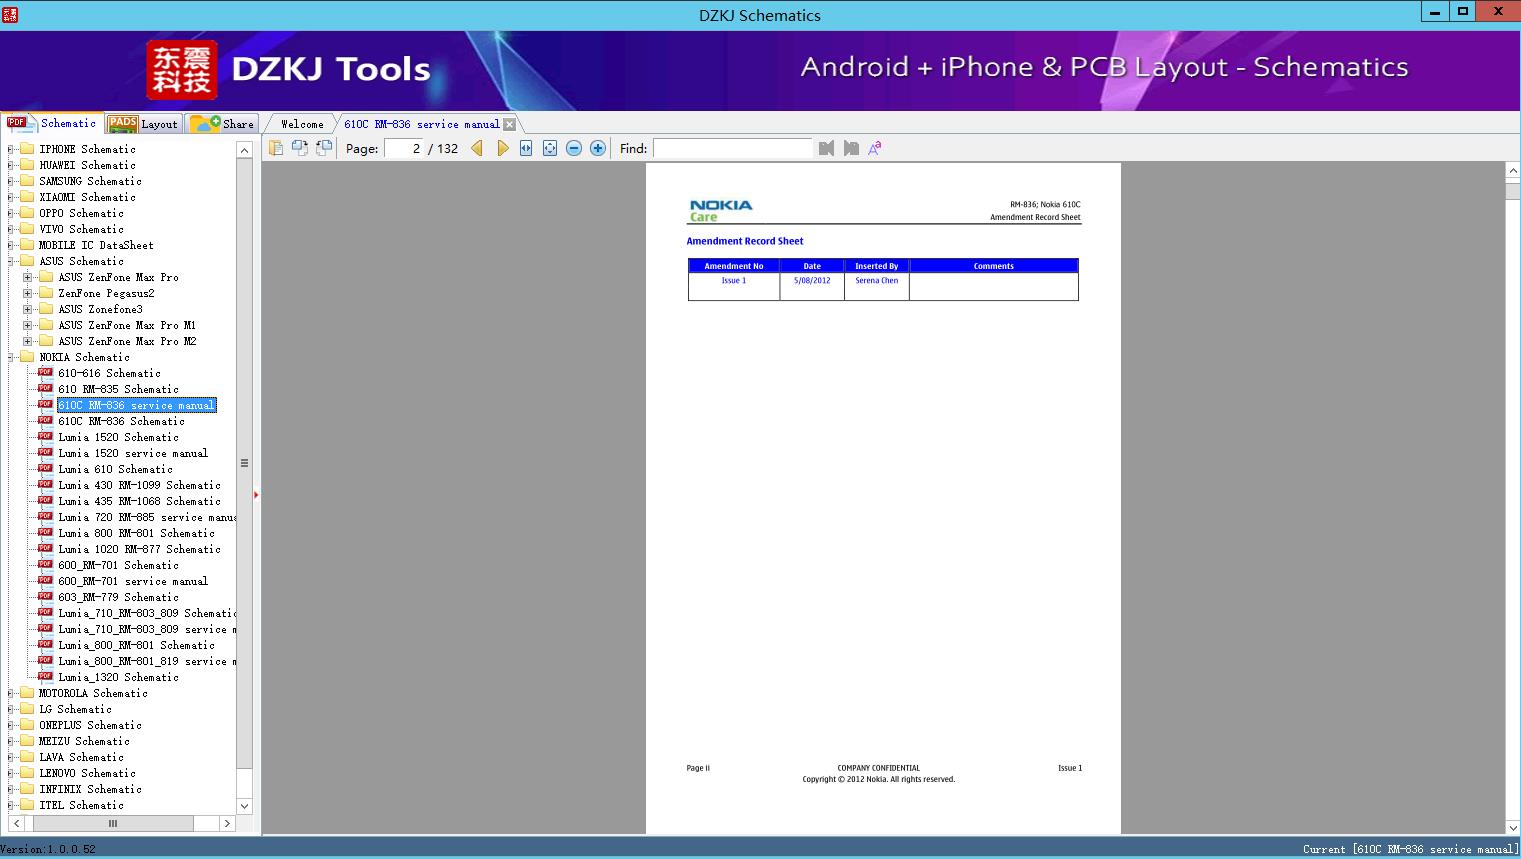
Task: Click the copy page icon in the toolbar
Action: click(276, 148)
